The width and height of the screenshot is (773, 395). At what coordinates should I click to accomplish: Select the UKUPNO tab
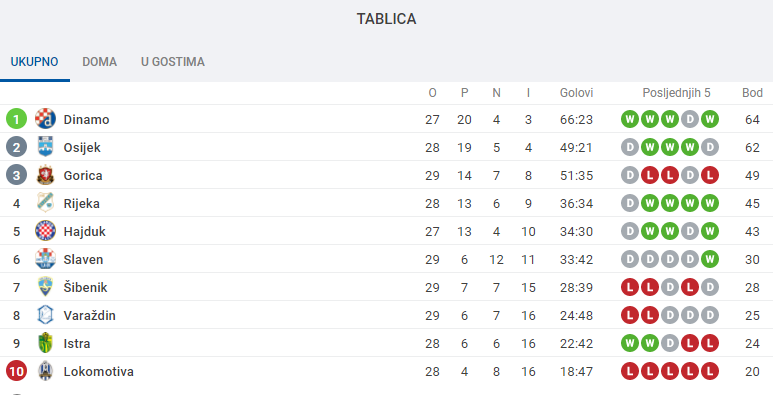(x=35, y=62)
